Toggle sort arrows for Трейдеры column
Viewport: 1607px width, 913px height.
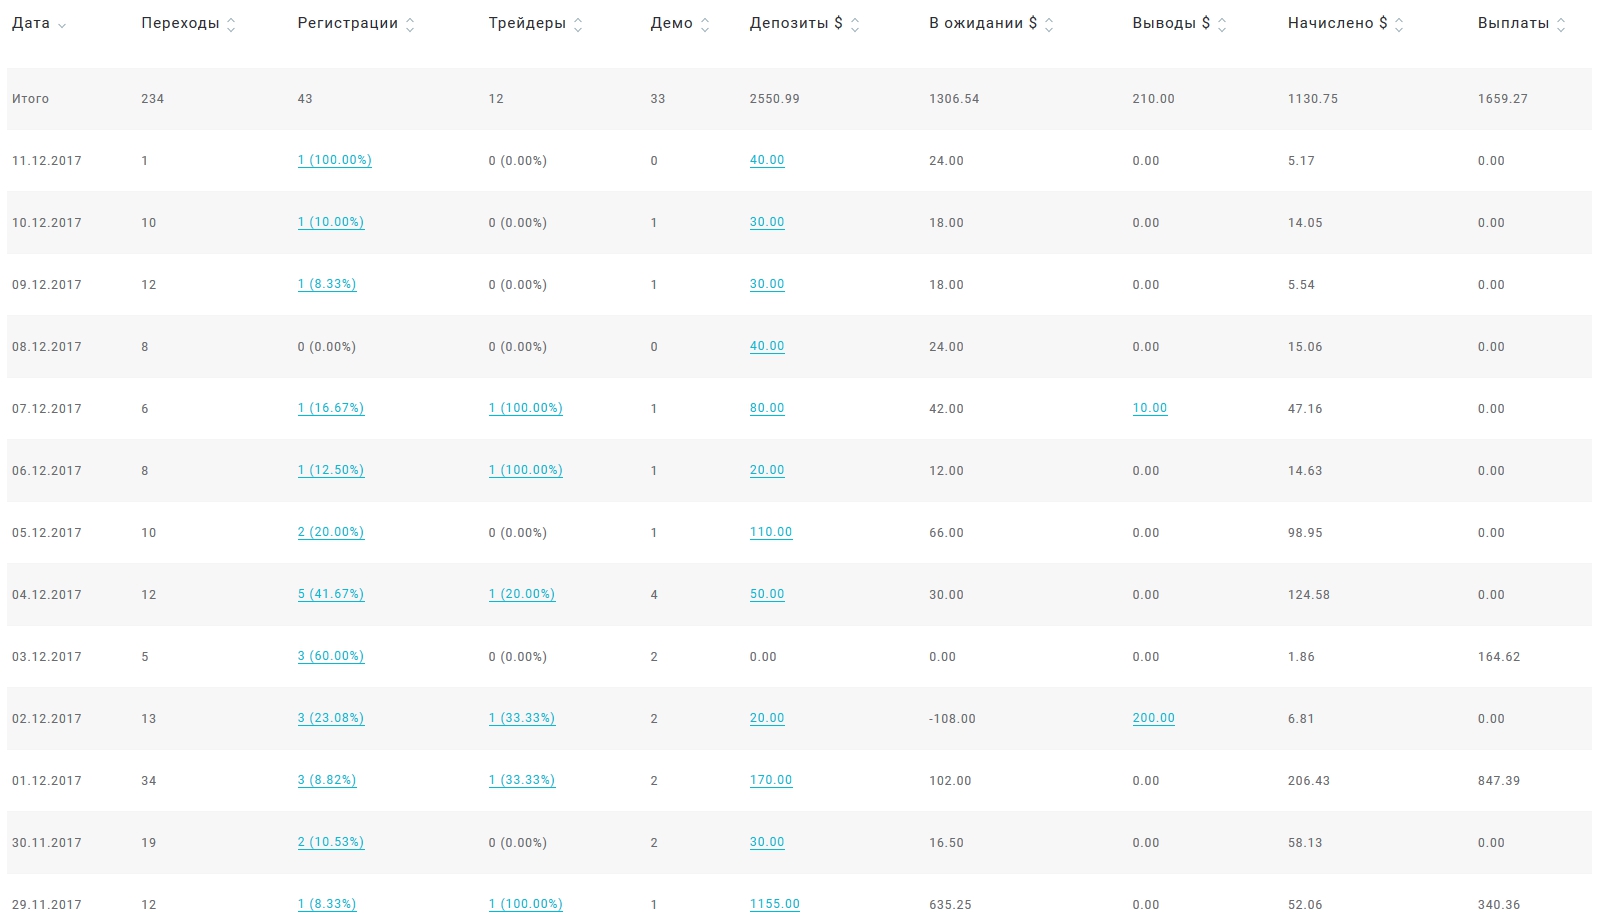pyautogui.click(x=578, y=25)
